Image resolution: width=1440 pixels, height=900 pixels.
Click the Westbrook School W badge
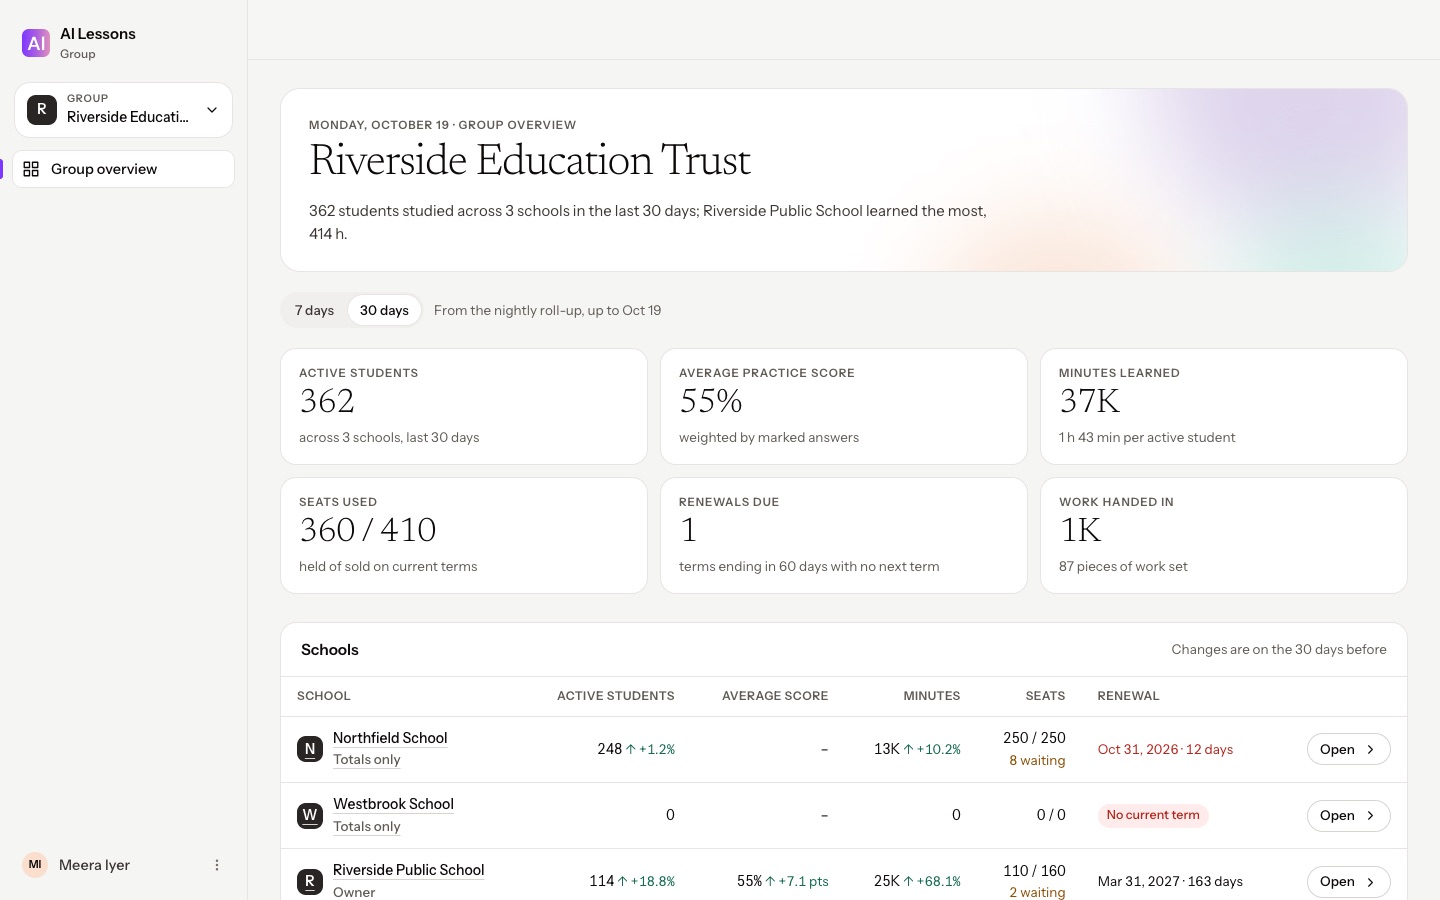310,815
